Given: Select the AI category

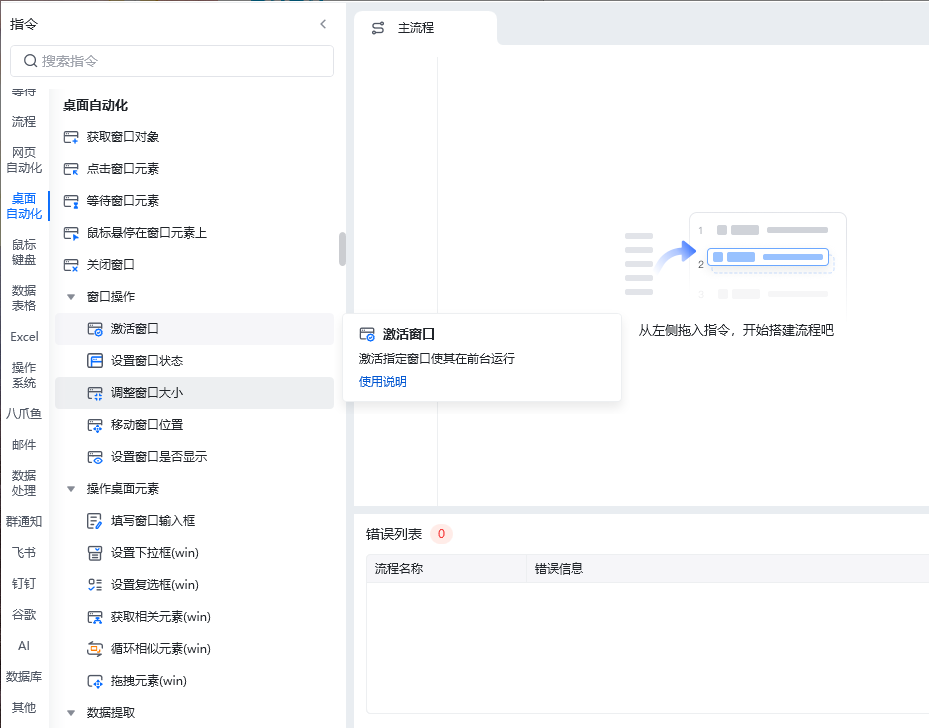Looking at the screenshot, I should pyautogui.click(x=24, y=646).
